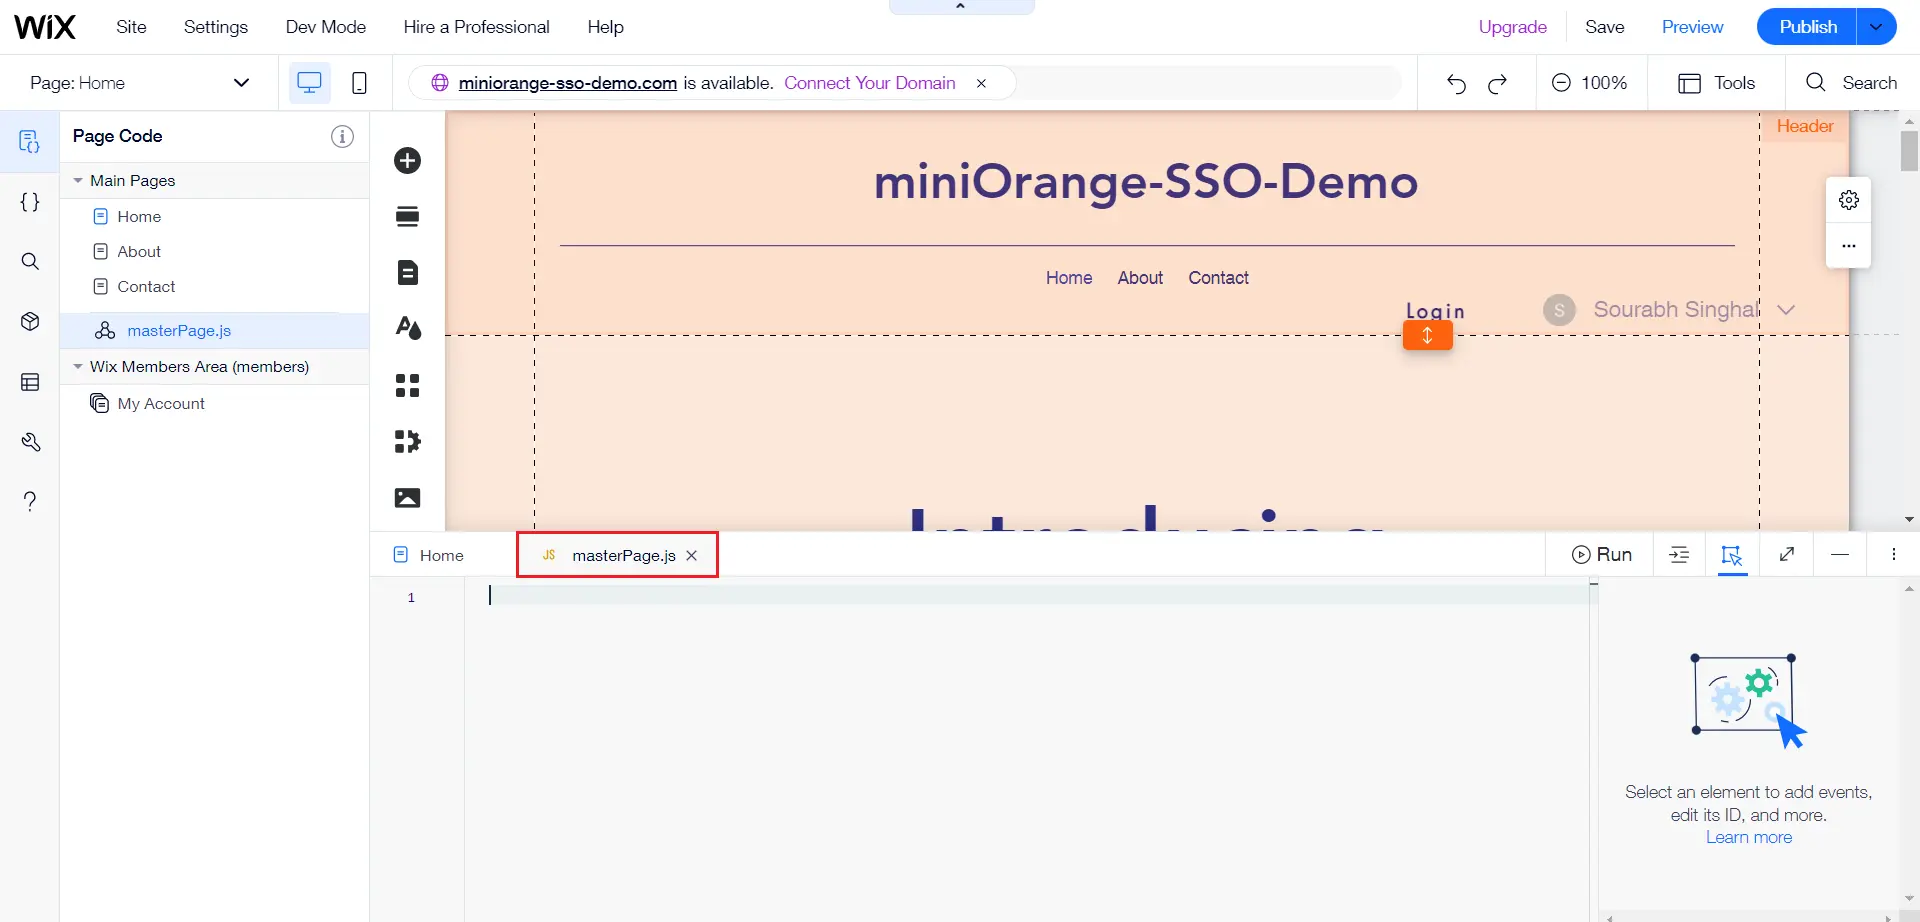Activate the element selector tool in code panel
The height and width of the screenshot is (922, 1920).
click(1733, 554)
